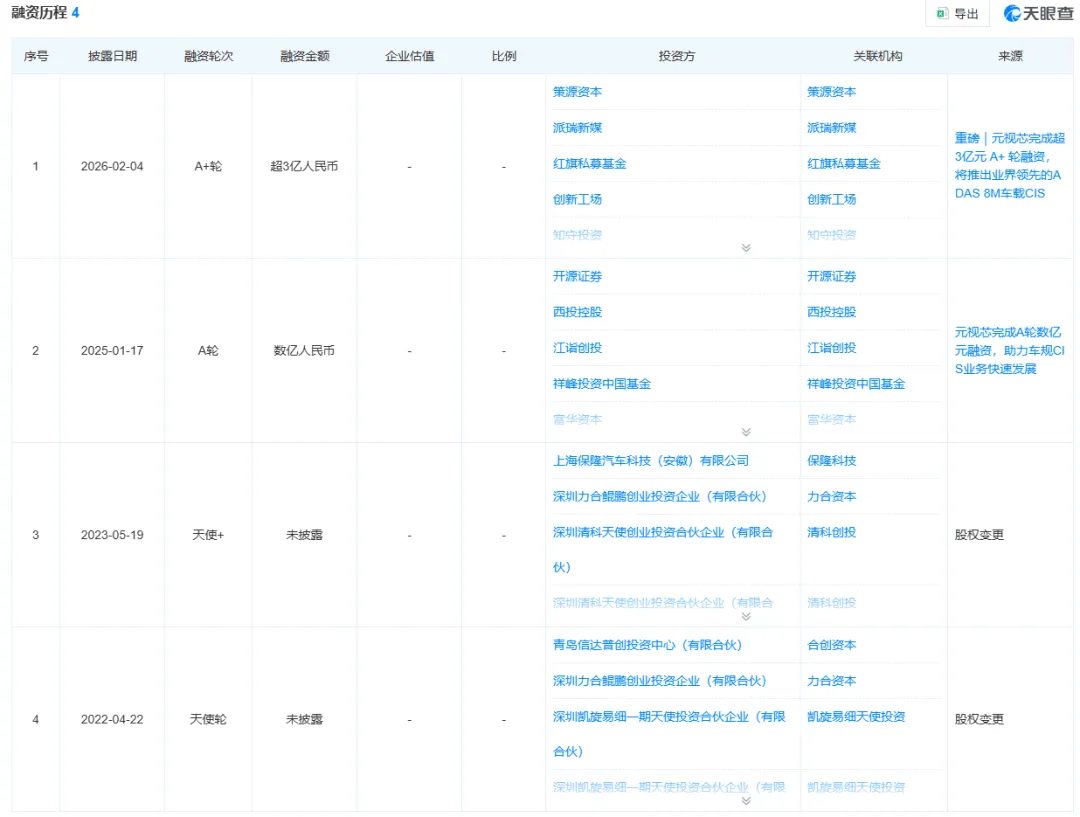The width and height of the screenshot is (1080, 817).
Task: Select the 超3亿人民币 amount cell
Action: [x=304, y=166]
